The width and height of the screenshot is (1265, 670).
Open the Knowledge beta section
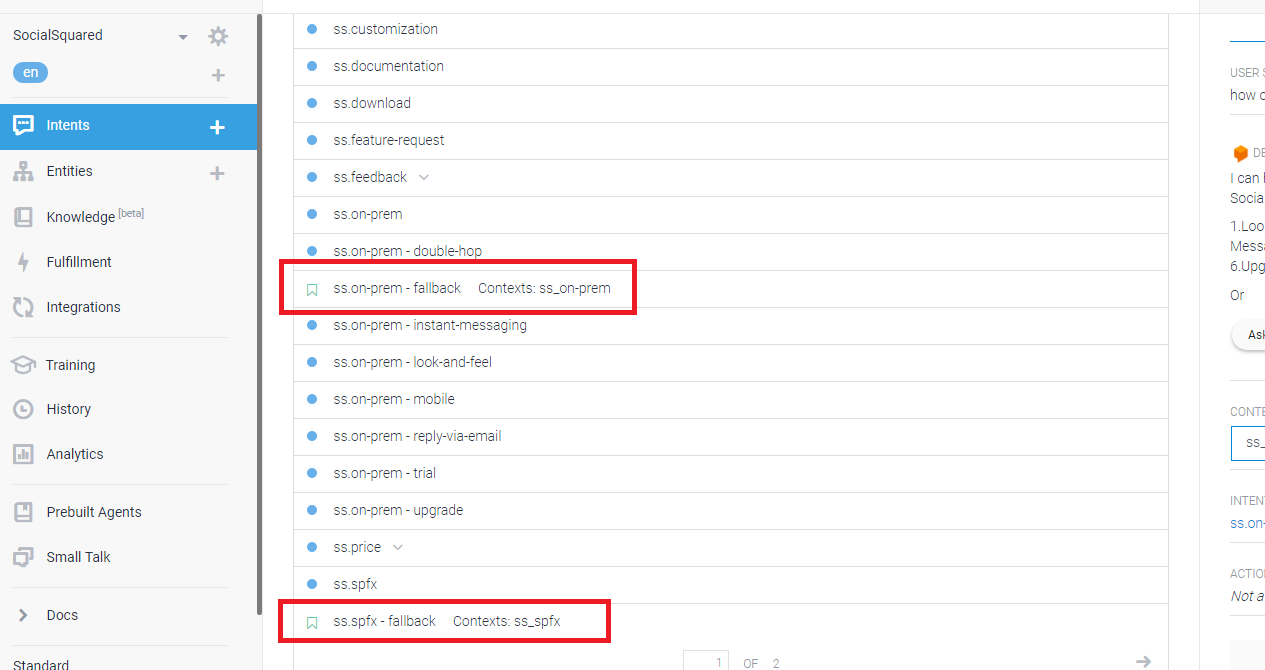[81, 217]
